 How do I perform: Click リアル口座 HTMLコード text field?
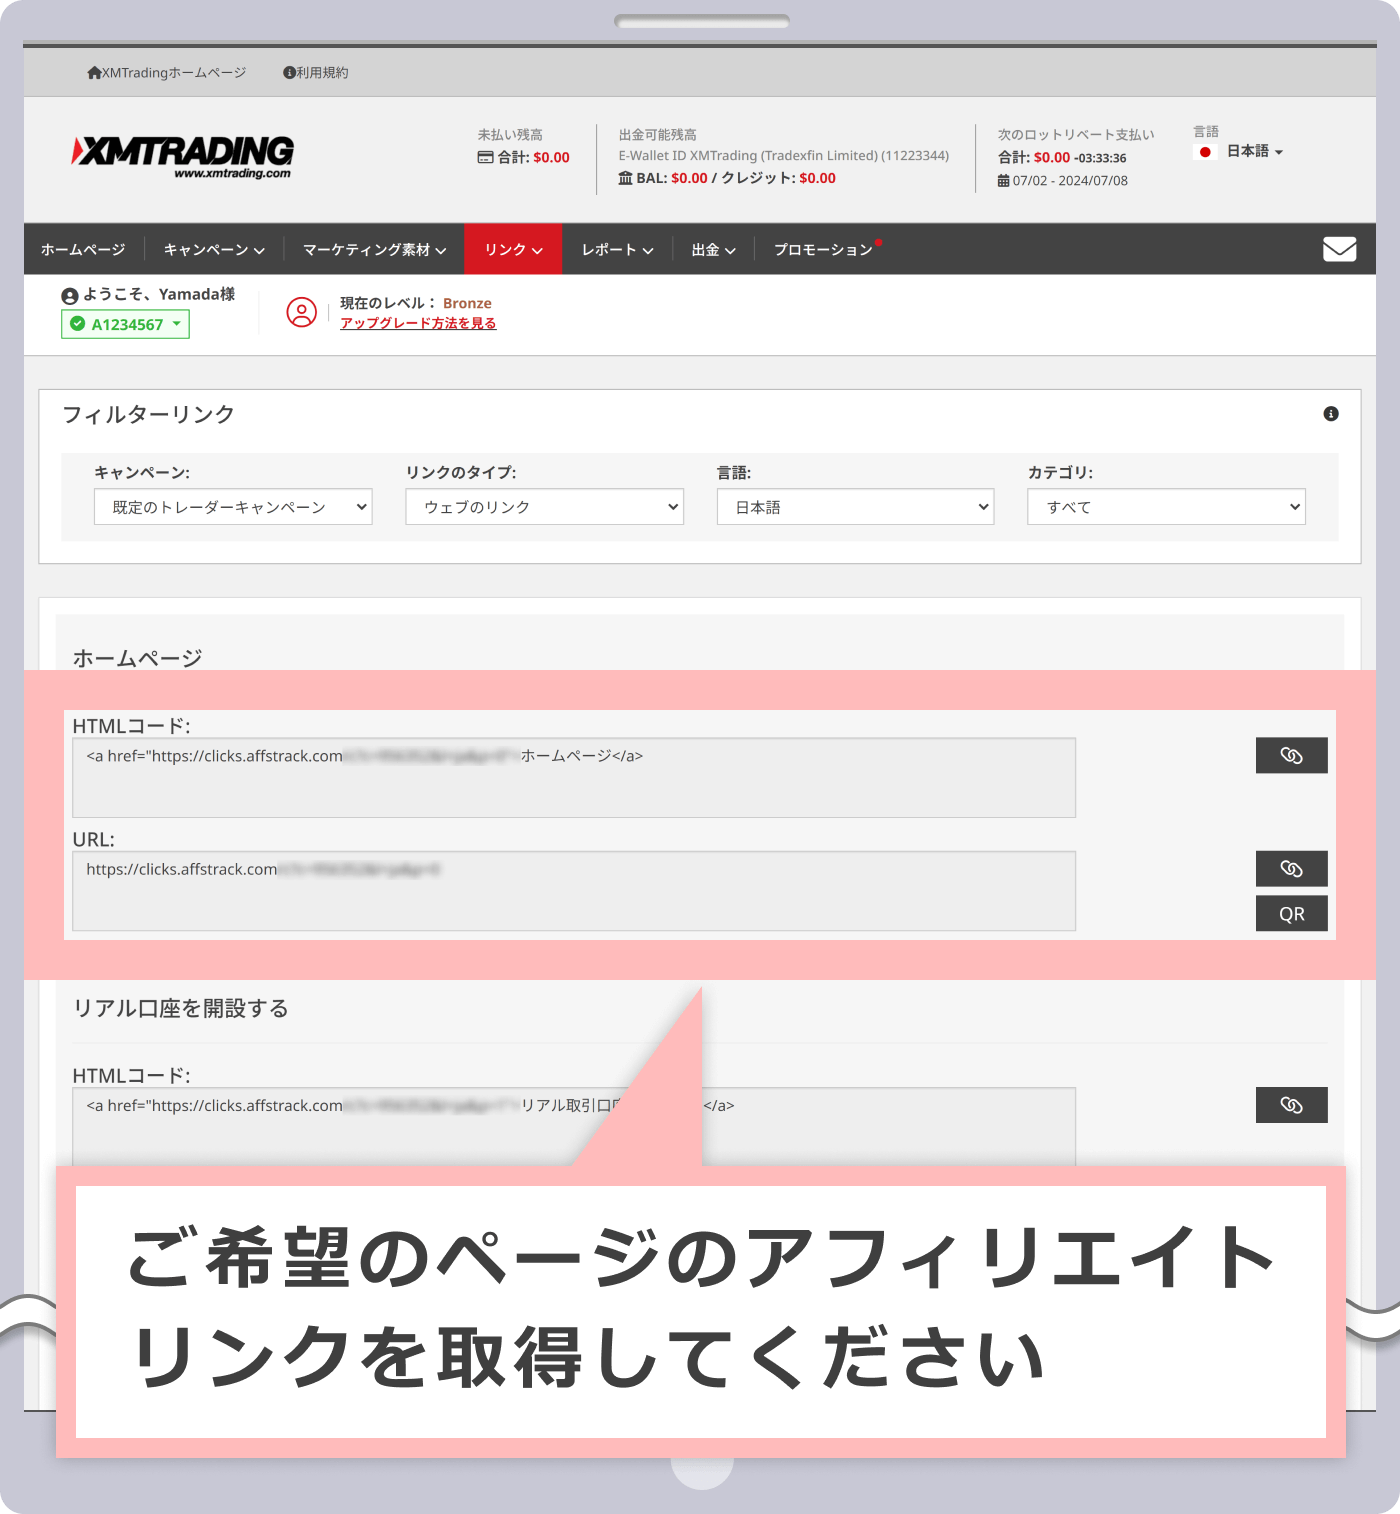(x=574, y=1126)
